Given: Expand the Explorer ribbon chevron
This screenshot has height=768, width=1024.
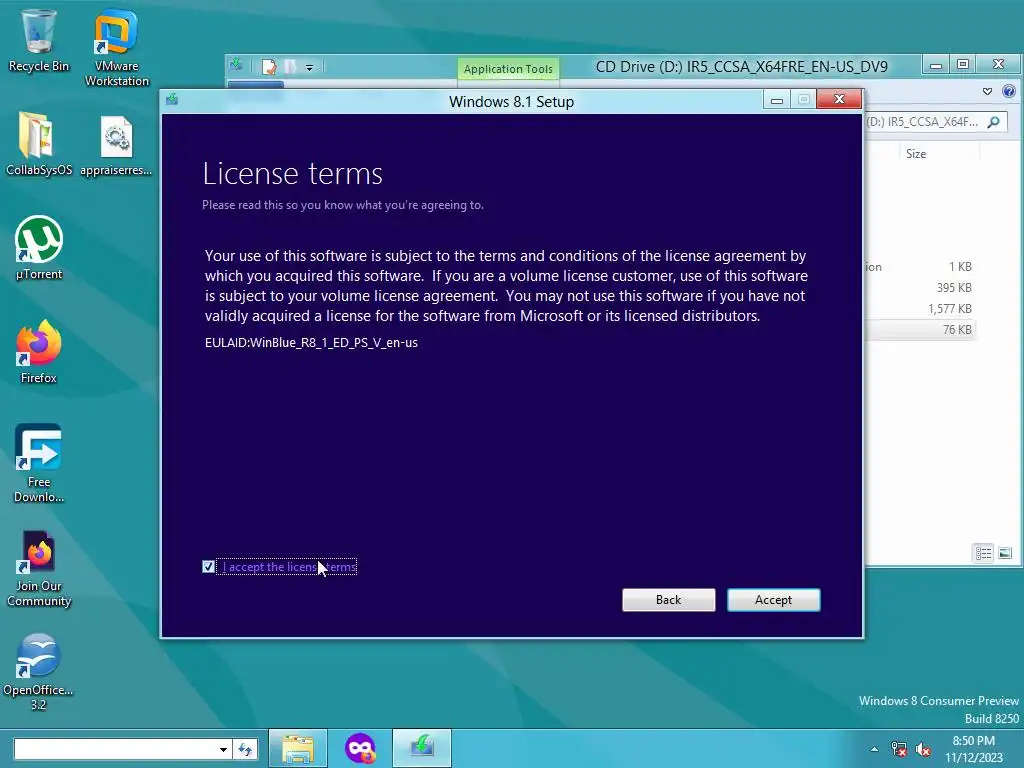Looking at the screenshot, I should coord(987,91).
